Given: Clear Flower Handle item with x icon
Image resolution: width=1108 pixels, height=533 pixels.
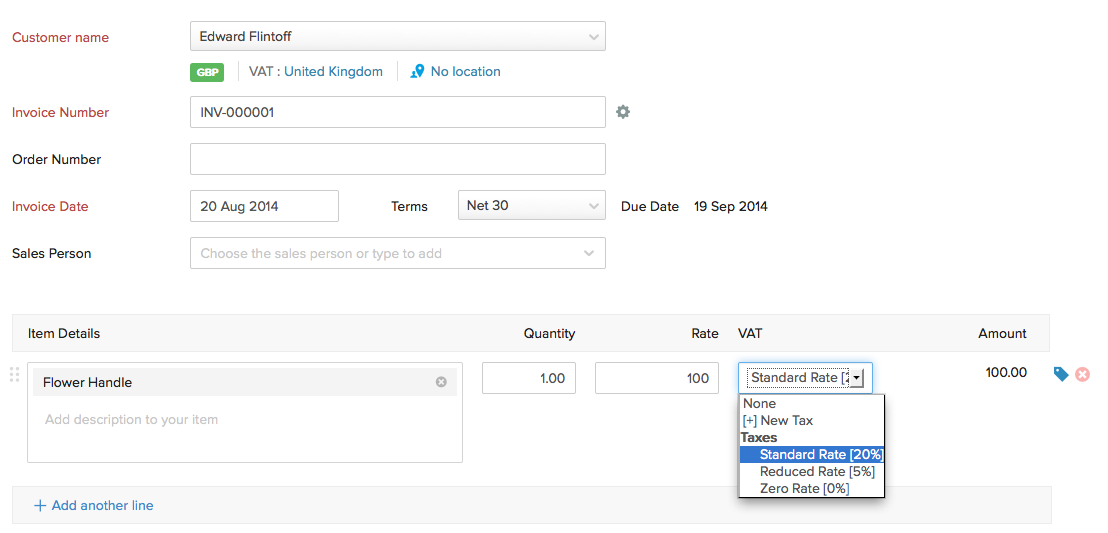Looking at the screenshot, I should point(441,382).
